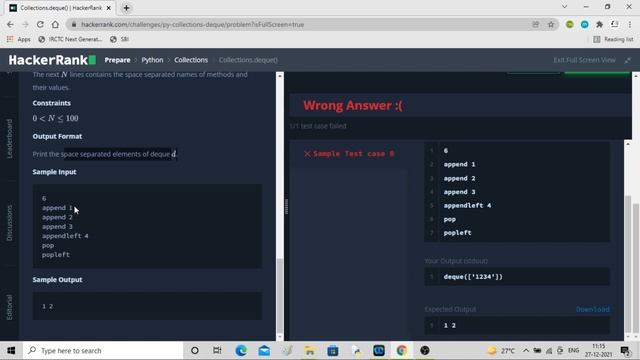Click the HackerRank logo
Screen dimensions: 640x360
[x=52, y=60]
